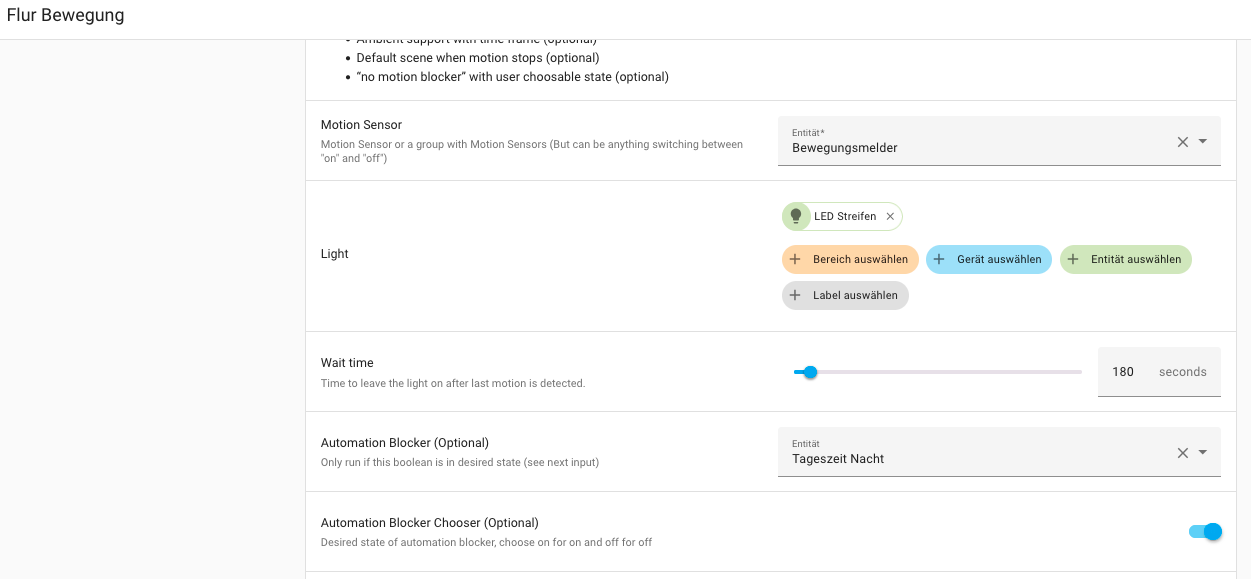Click the LED Streifen chip label
The image size is (1251, 579).
[845, 217]
